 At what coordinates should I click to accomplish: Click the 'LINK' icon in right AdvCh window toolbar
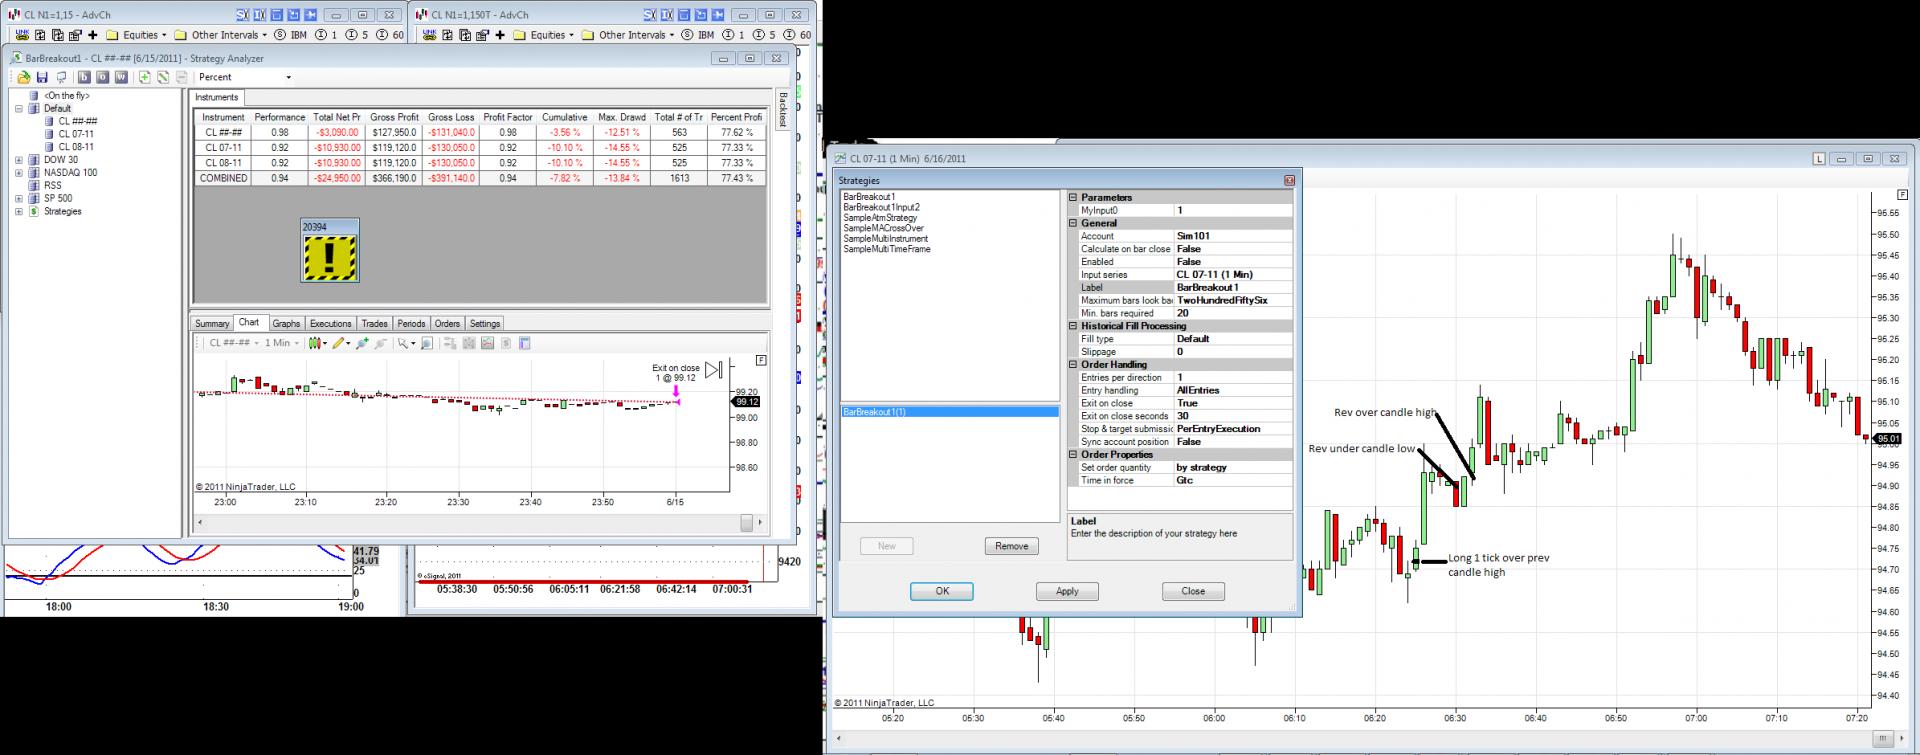pos(430,35)
